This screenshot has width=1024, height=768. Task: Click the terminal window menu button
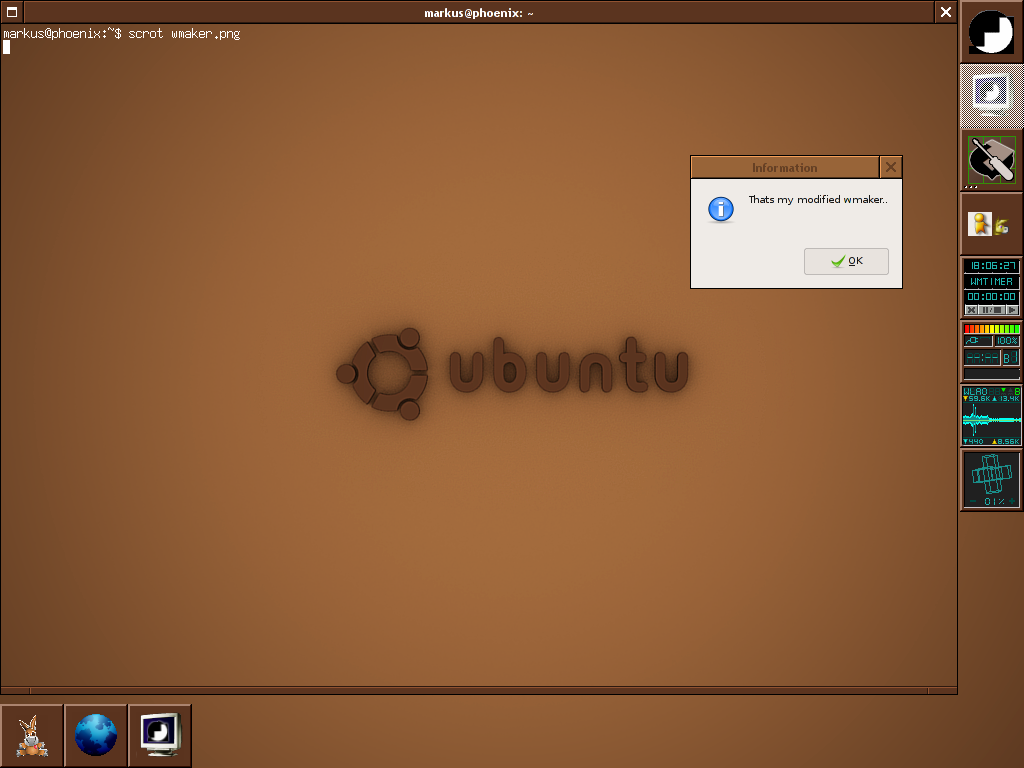click(11, 12)
